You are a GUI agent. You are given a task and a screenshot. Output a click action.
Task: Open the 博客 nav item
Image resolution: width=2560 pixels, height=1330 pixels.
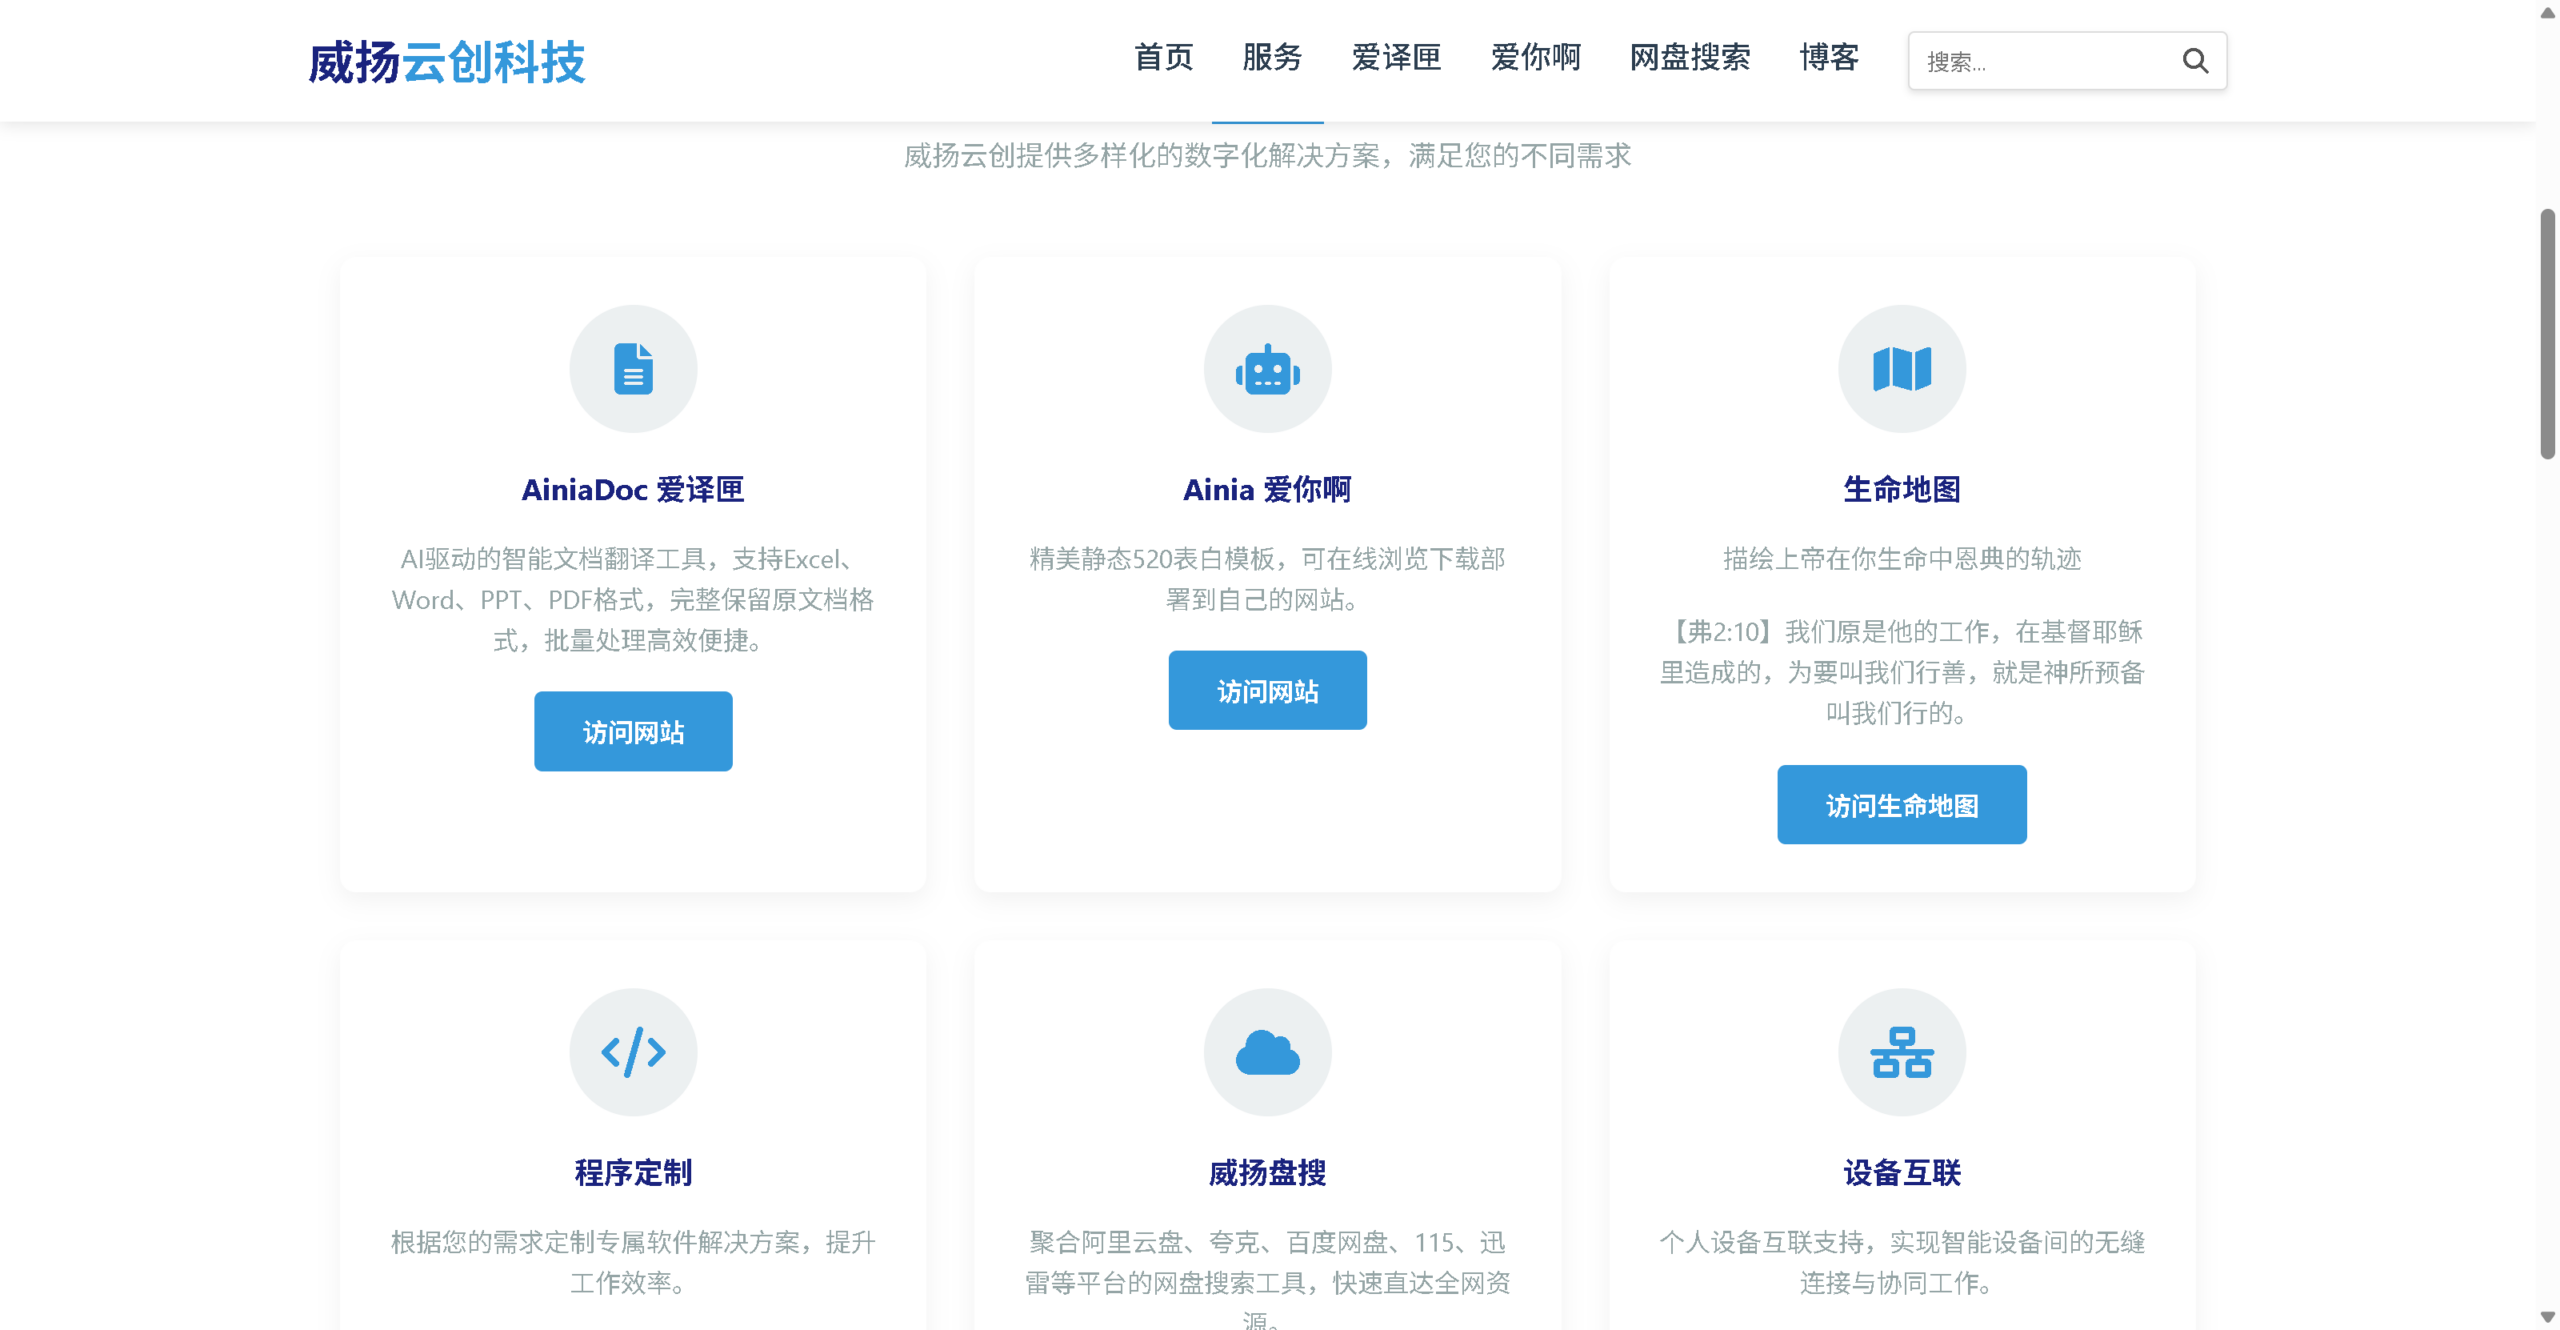point(1829,58)
